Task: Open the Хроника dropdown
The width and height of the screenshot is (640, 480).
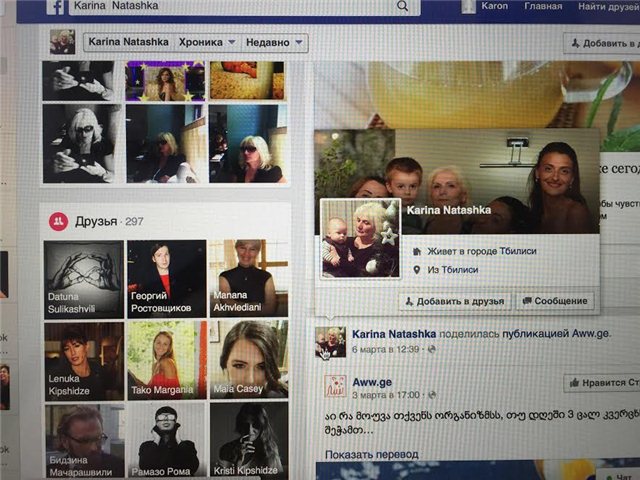Action: 205,43
